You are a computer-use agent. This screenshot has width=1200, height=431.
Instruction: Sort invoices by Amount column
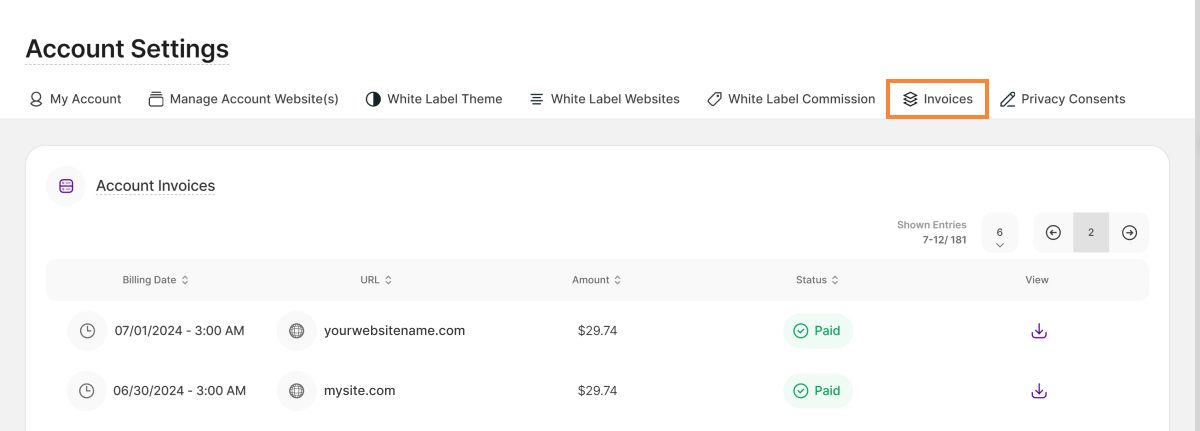pyautogui.click(x=596, y=280)
